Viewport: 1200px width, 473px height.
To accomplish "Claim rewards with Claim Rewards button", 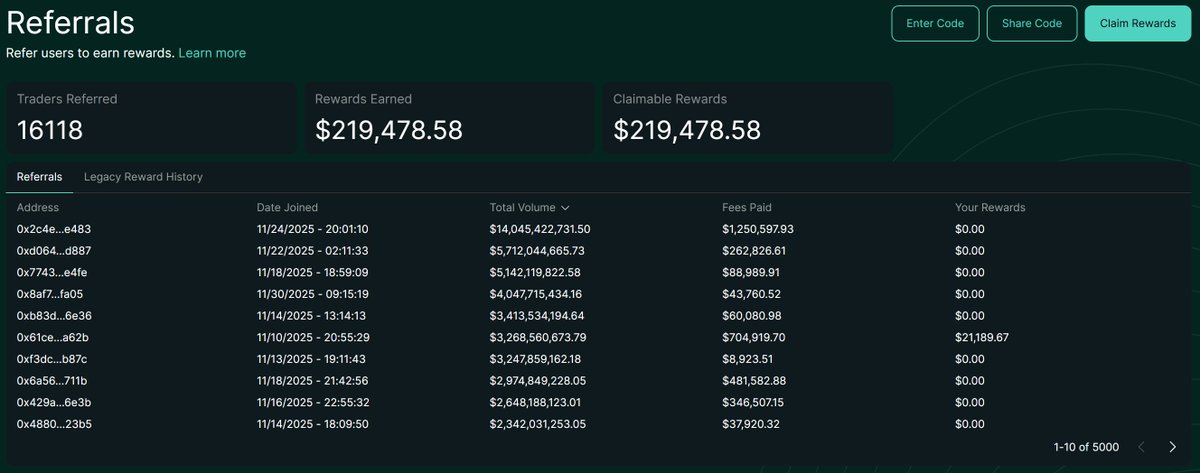I will [x=1138, y=23].
